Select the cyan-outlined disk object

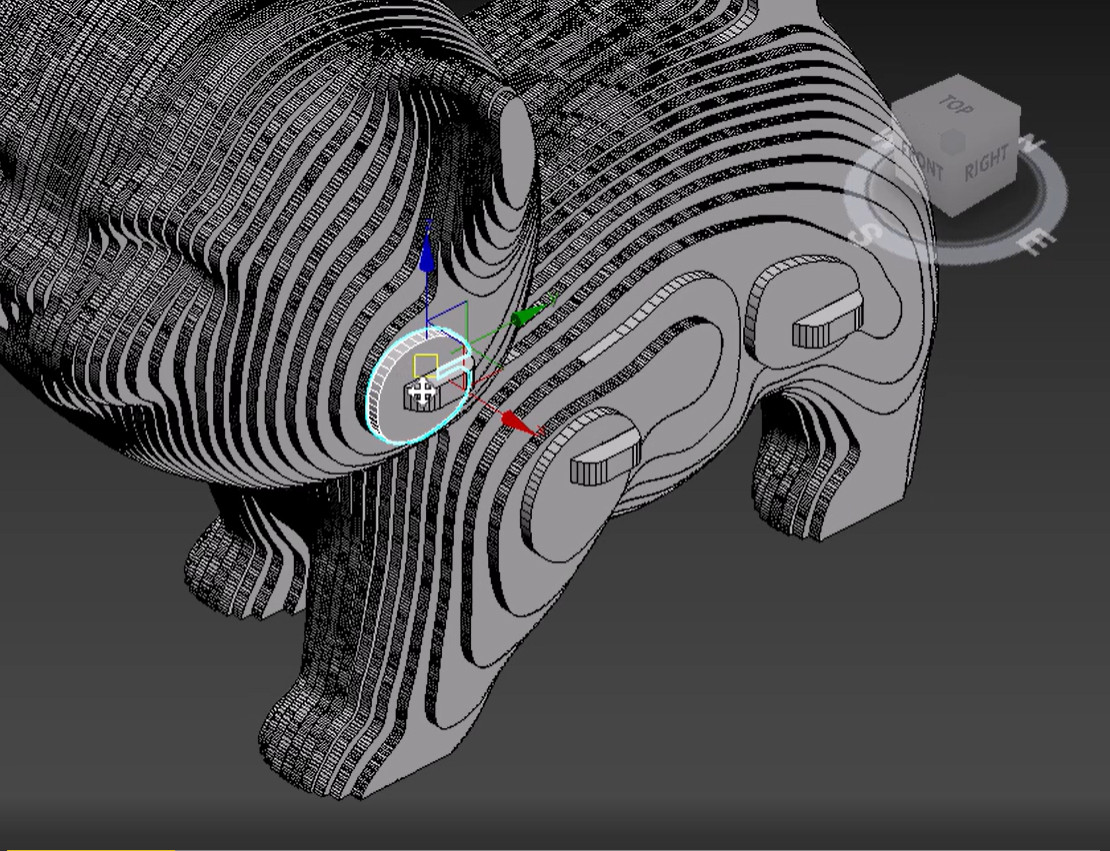pos(418,386)
